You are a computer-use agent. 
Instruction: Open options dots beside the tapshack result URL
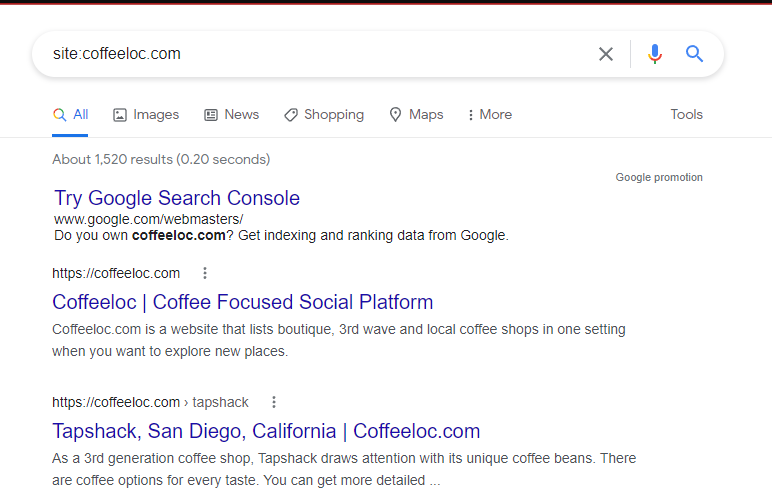point(274,402)
